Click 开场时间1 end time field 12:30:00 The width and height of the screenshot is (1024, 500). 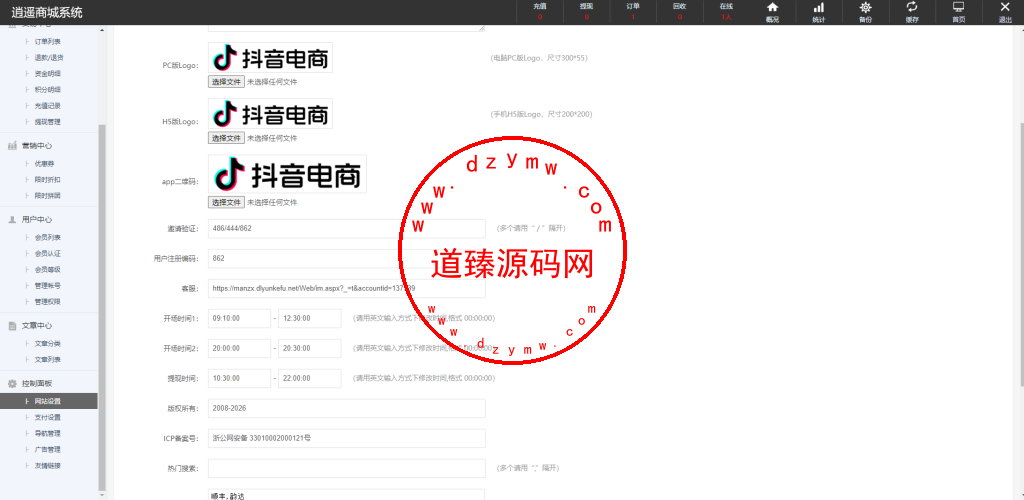point(310,319)
